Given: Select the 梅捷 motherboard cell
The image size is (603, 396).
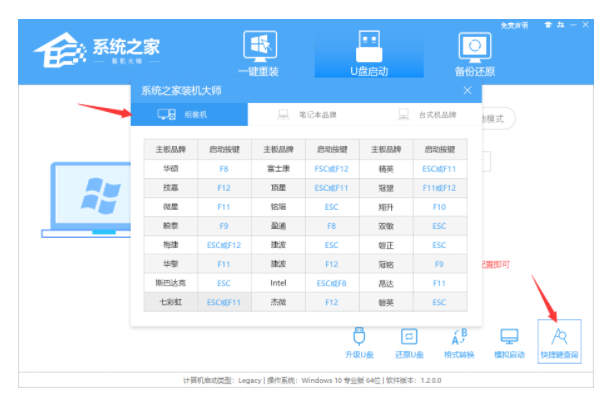Looking at the screenshot, I should [x=171, y=245].
